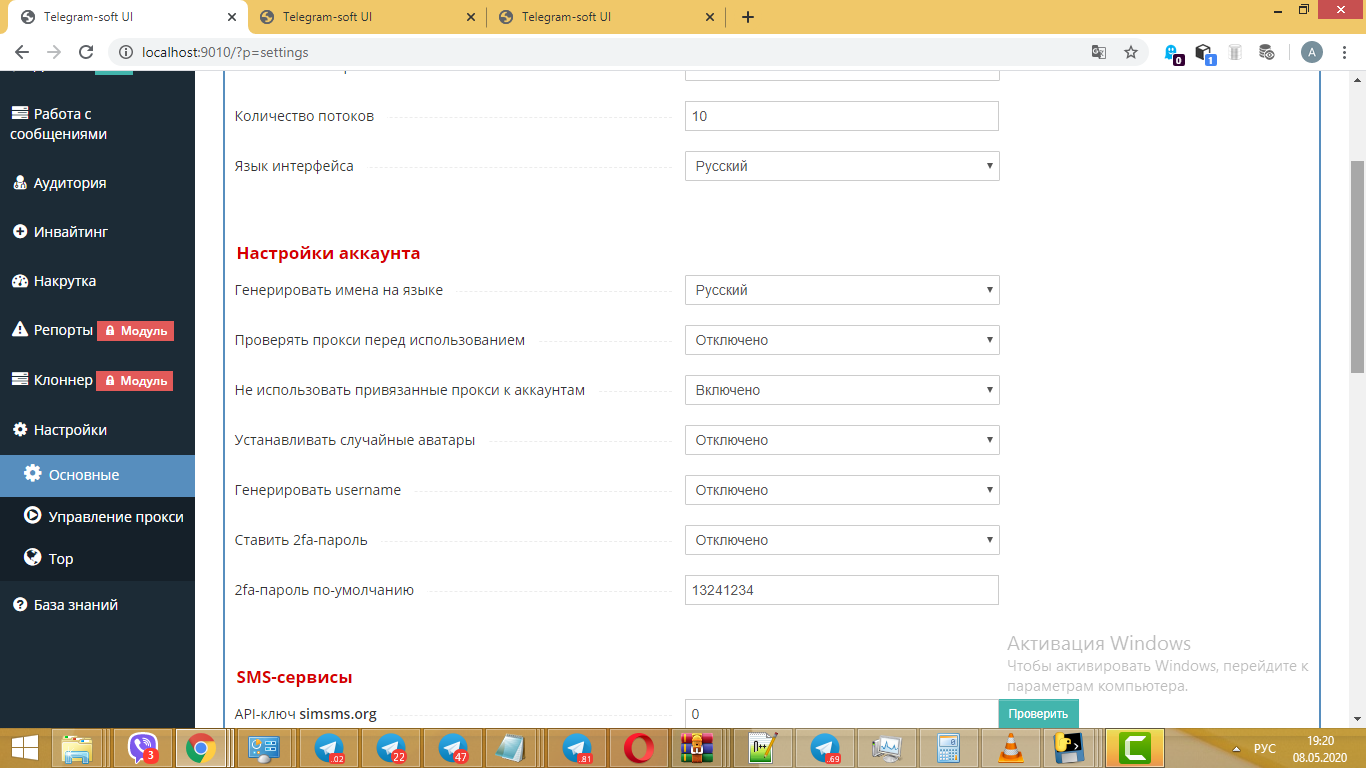This screenshot has height=768, width=1366.
Task: Open Windows Start menu
Action: coord(24,747)
